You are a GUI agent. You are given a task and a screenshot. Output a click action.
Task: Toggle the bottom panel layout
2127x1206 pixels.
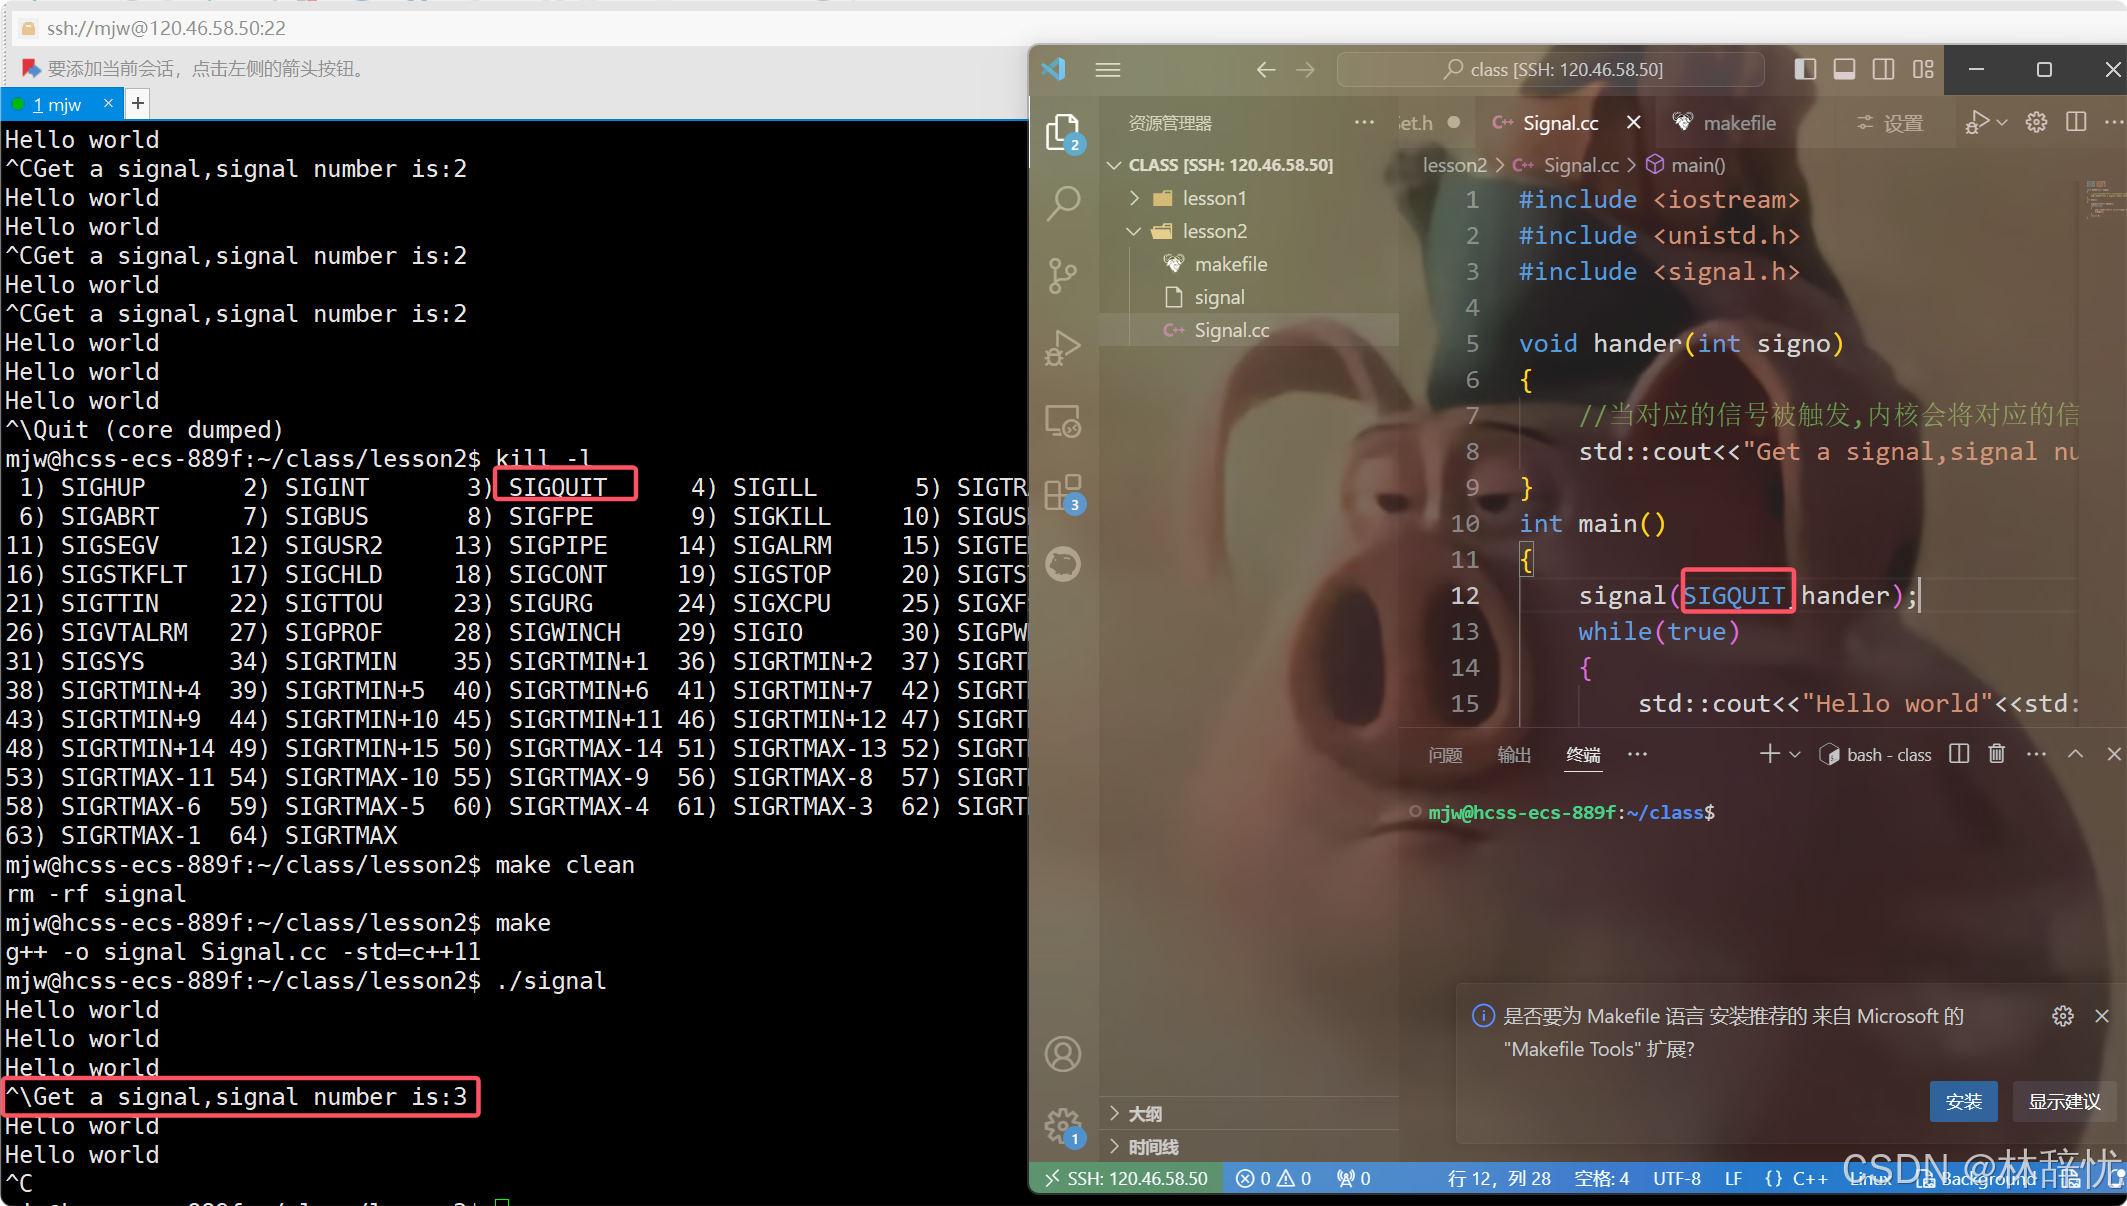click(x=1844, y=69)
